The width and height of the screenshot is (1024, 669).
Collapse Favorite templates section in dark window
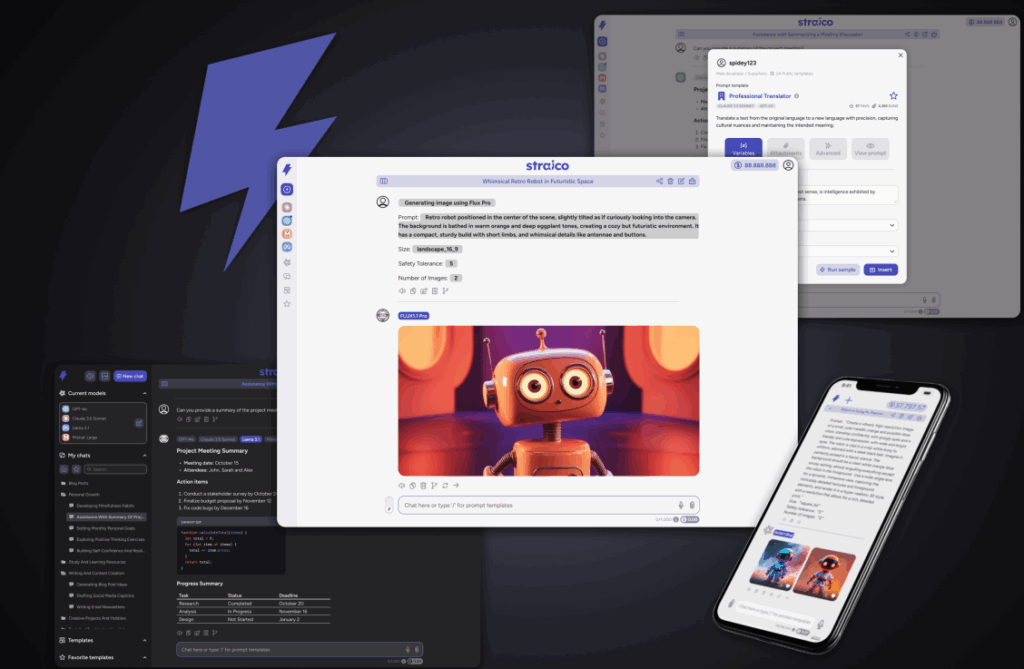(144, 657)
